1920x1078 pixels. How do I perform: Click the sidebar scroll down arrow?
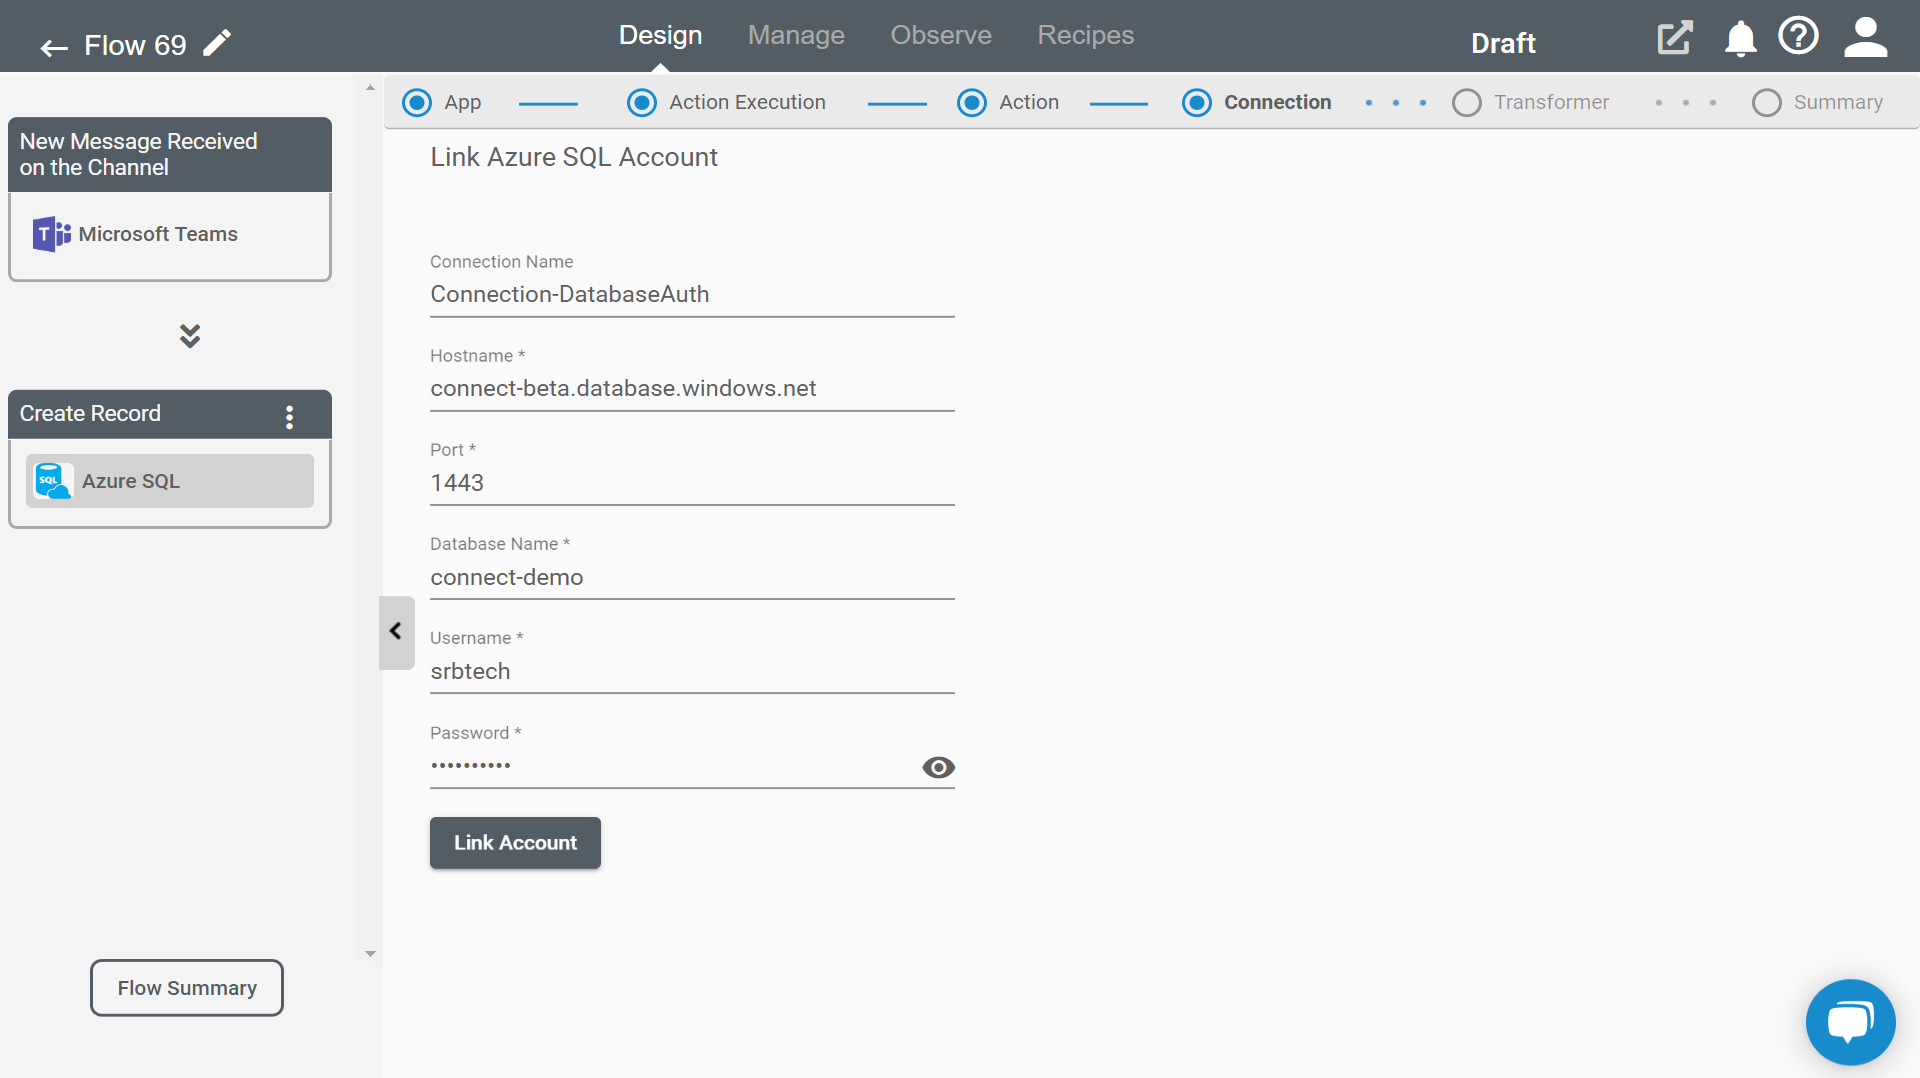371,954
